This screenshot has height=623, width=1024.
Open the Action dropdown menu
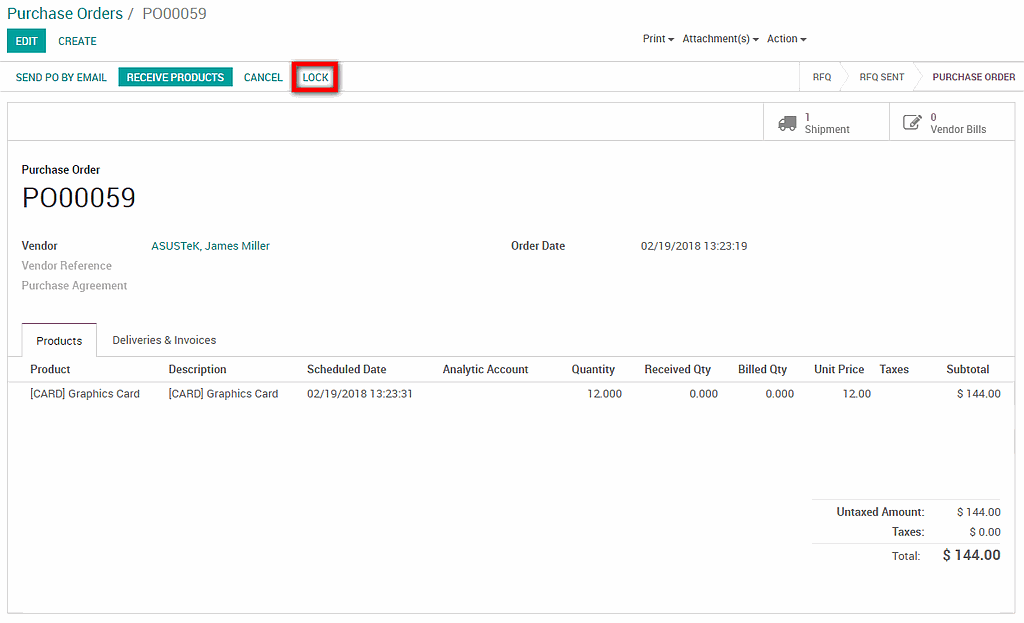tap(786, 39)
